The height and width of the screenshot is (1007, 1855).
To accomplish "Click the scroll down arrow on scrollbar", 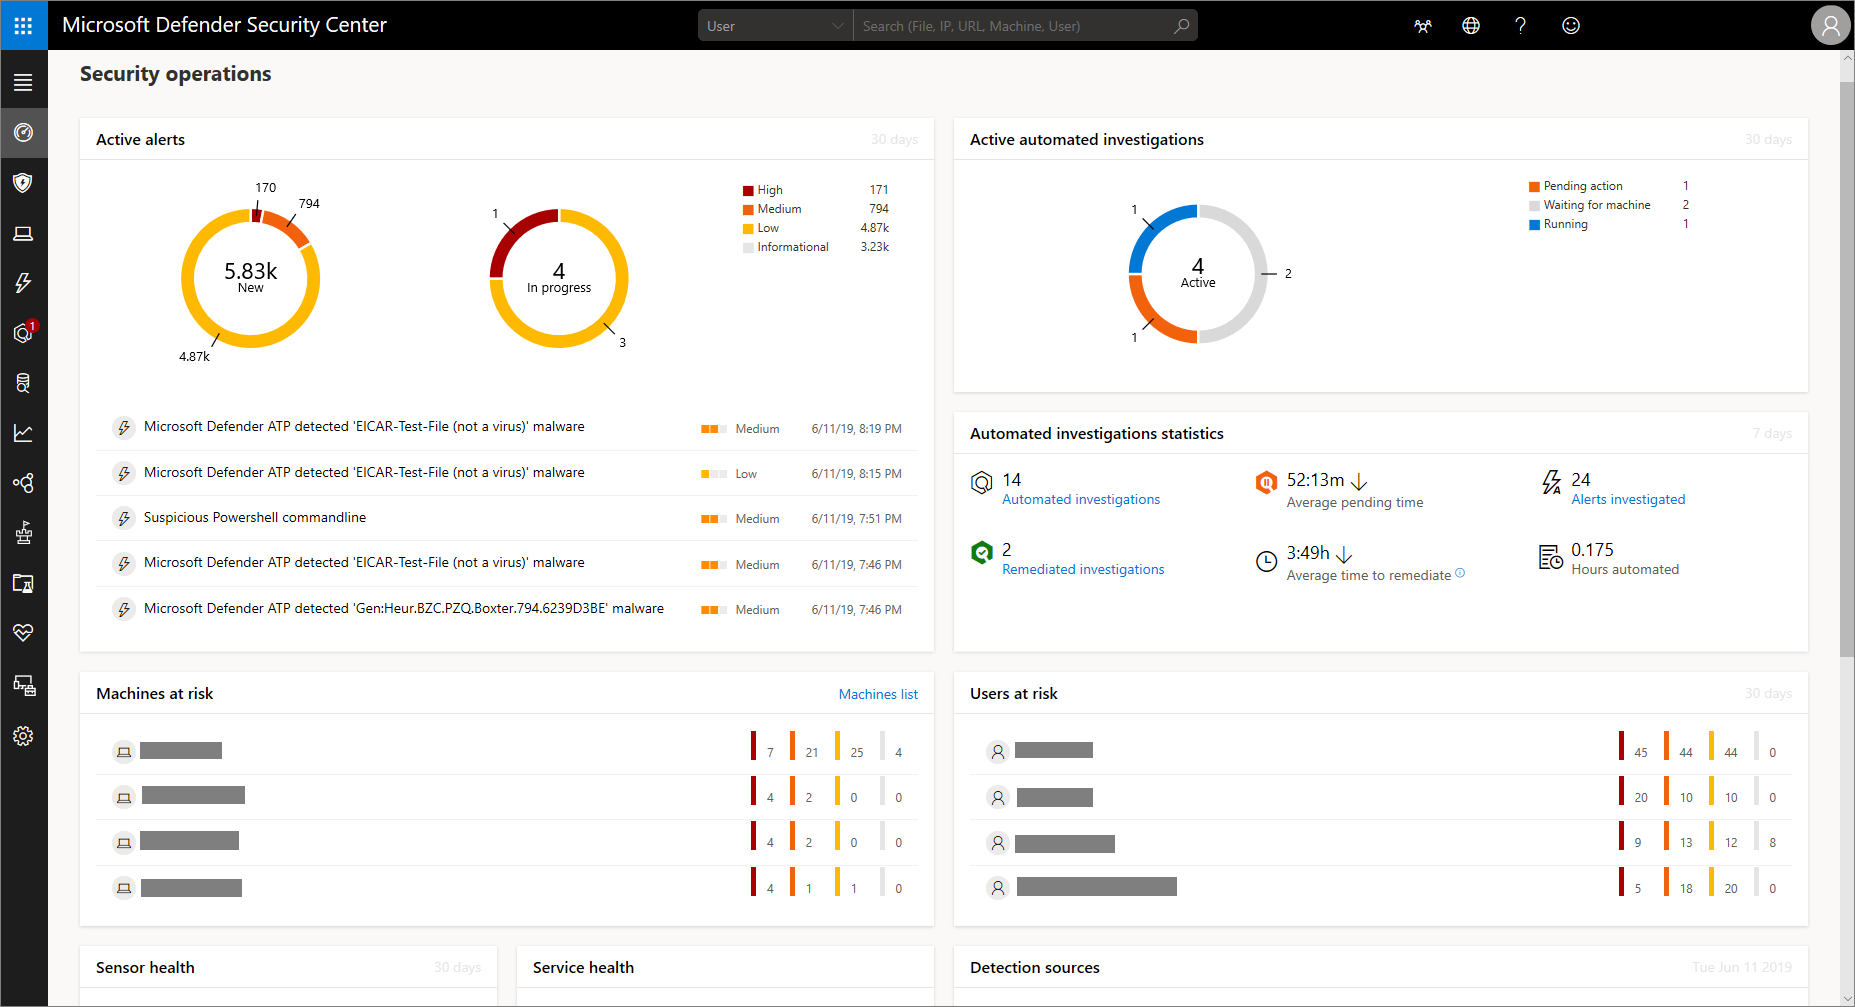I will [x=1846, y=998].
